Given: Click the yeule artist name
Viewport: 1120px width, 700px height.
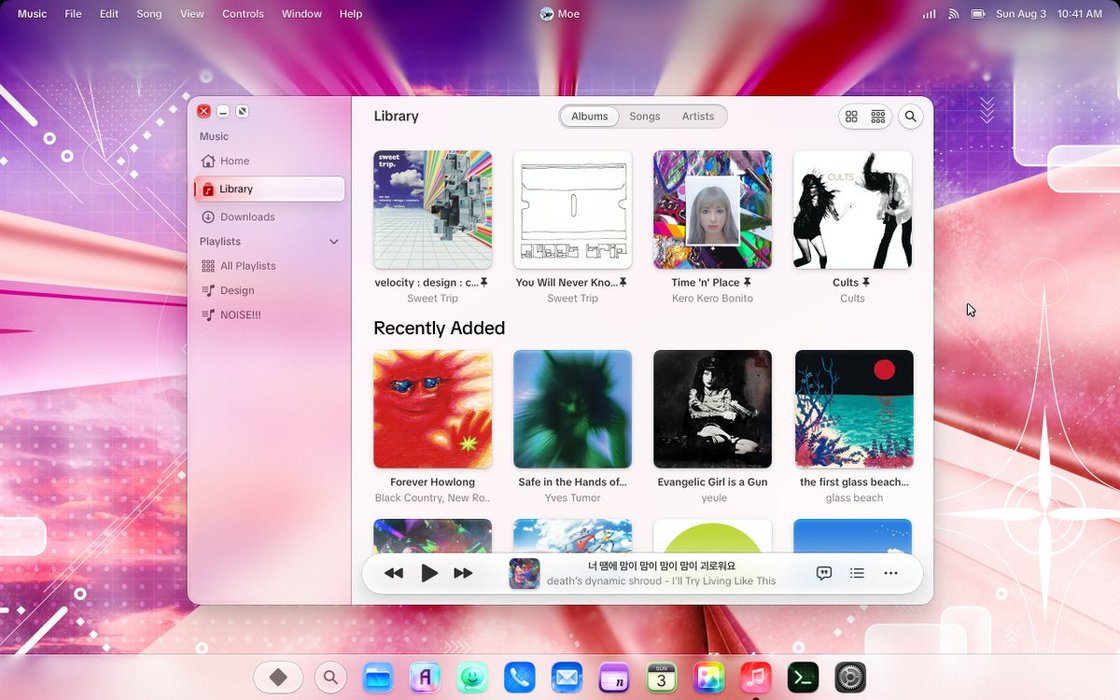Looking at the screenshot, I should pos(714,498).
